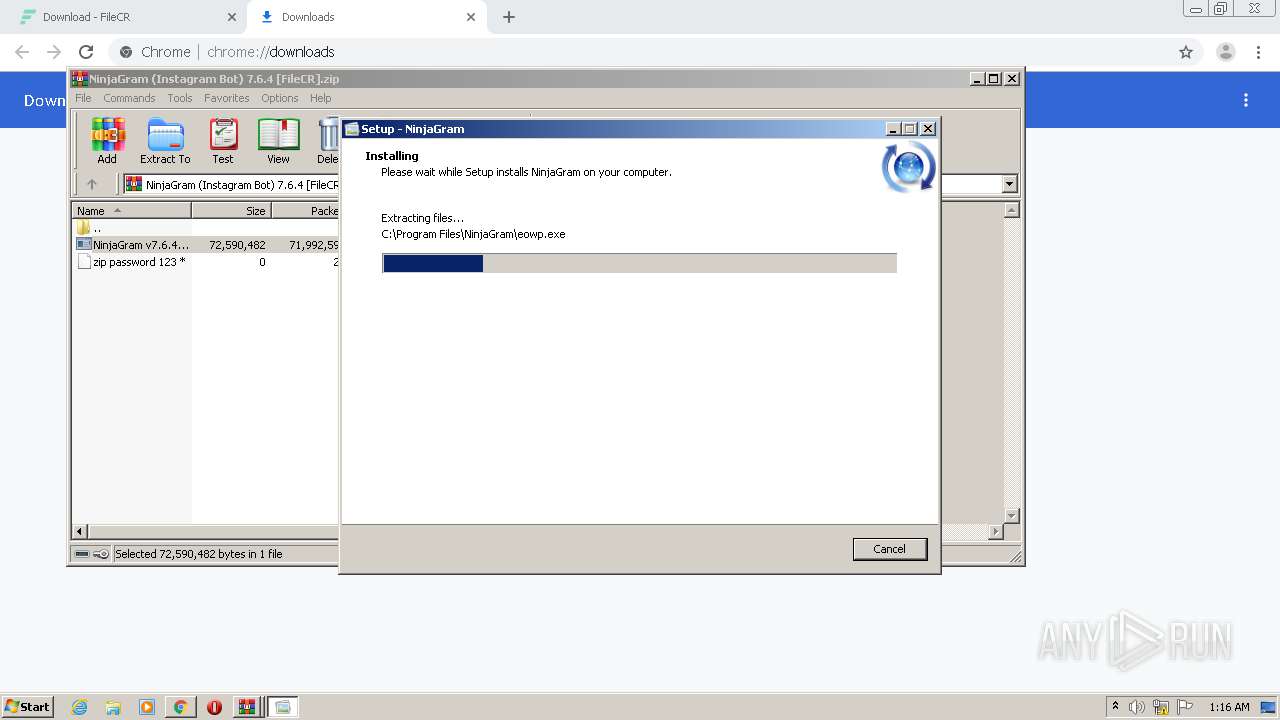The width and height of the screenshot is (1280, 720).
Task: Open Opera browser from taskbar
Action: click(214, 707)
